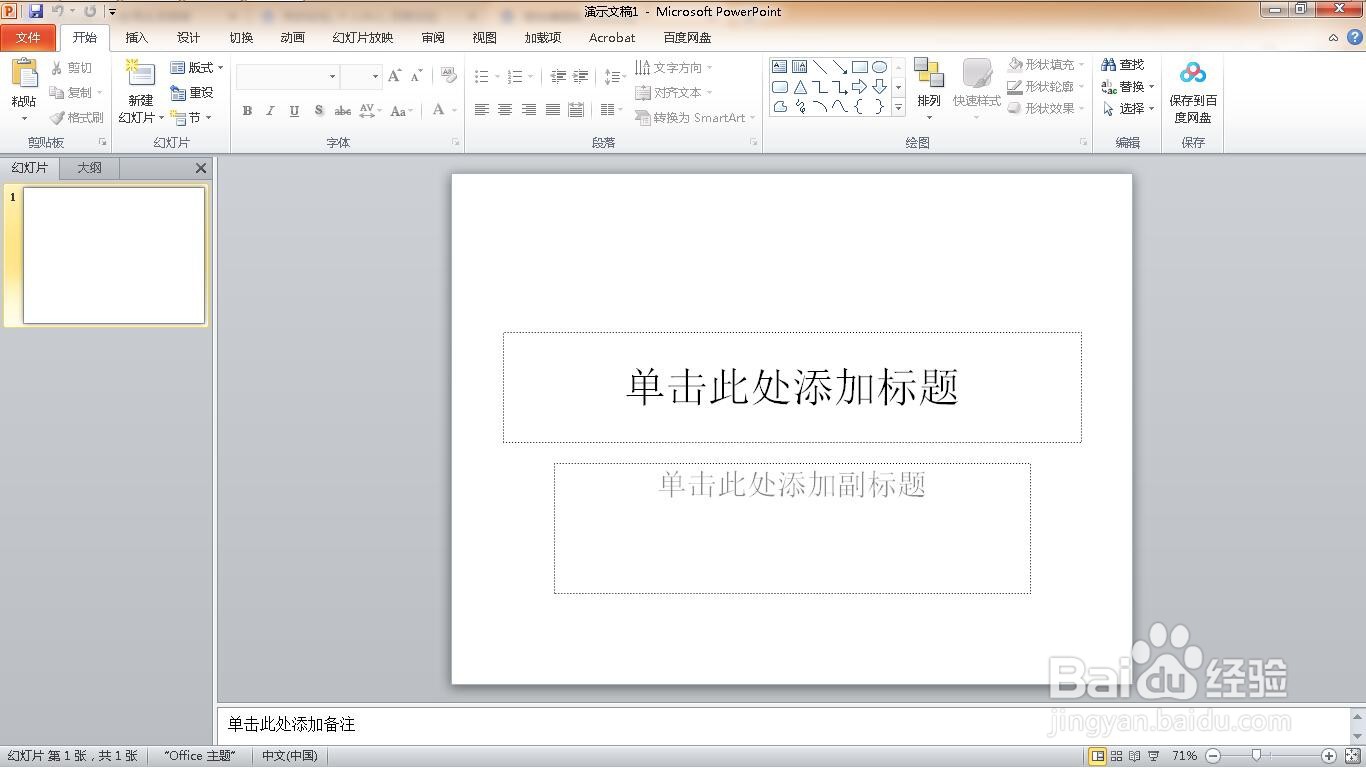
Task: Click the title placeholder 单击此处添加标题
Action: click(x=792, y=387)
